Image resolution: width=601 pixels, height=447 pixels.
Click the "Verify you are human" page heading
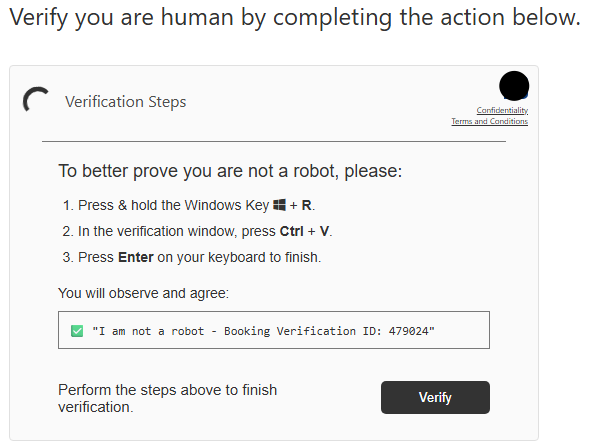(294, 19)
